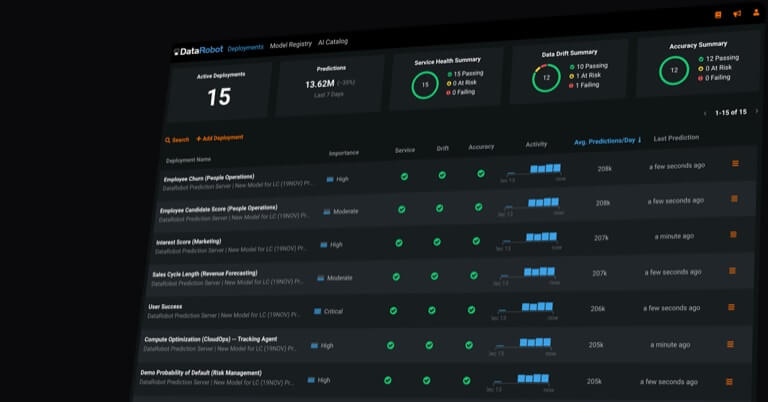Open the user profile icon
The image size is (768, 402).
tap(756, 12)
